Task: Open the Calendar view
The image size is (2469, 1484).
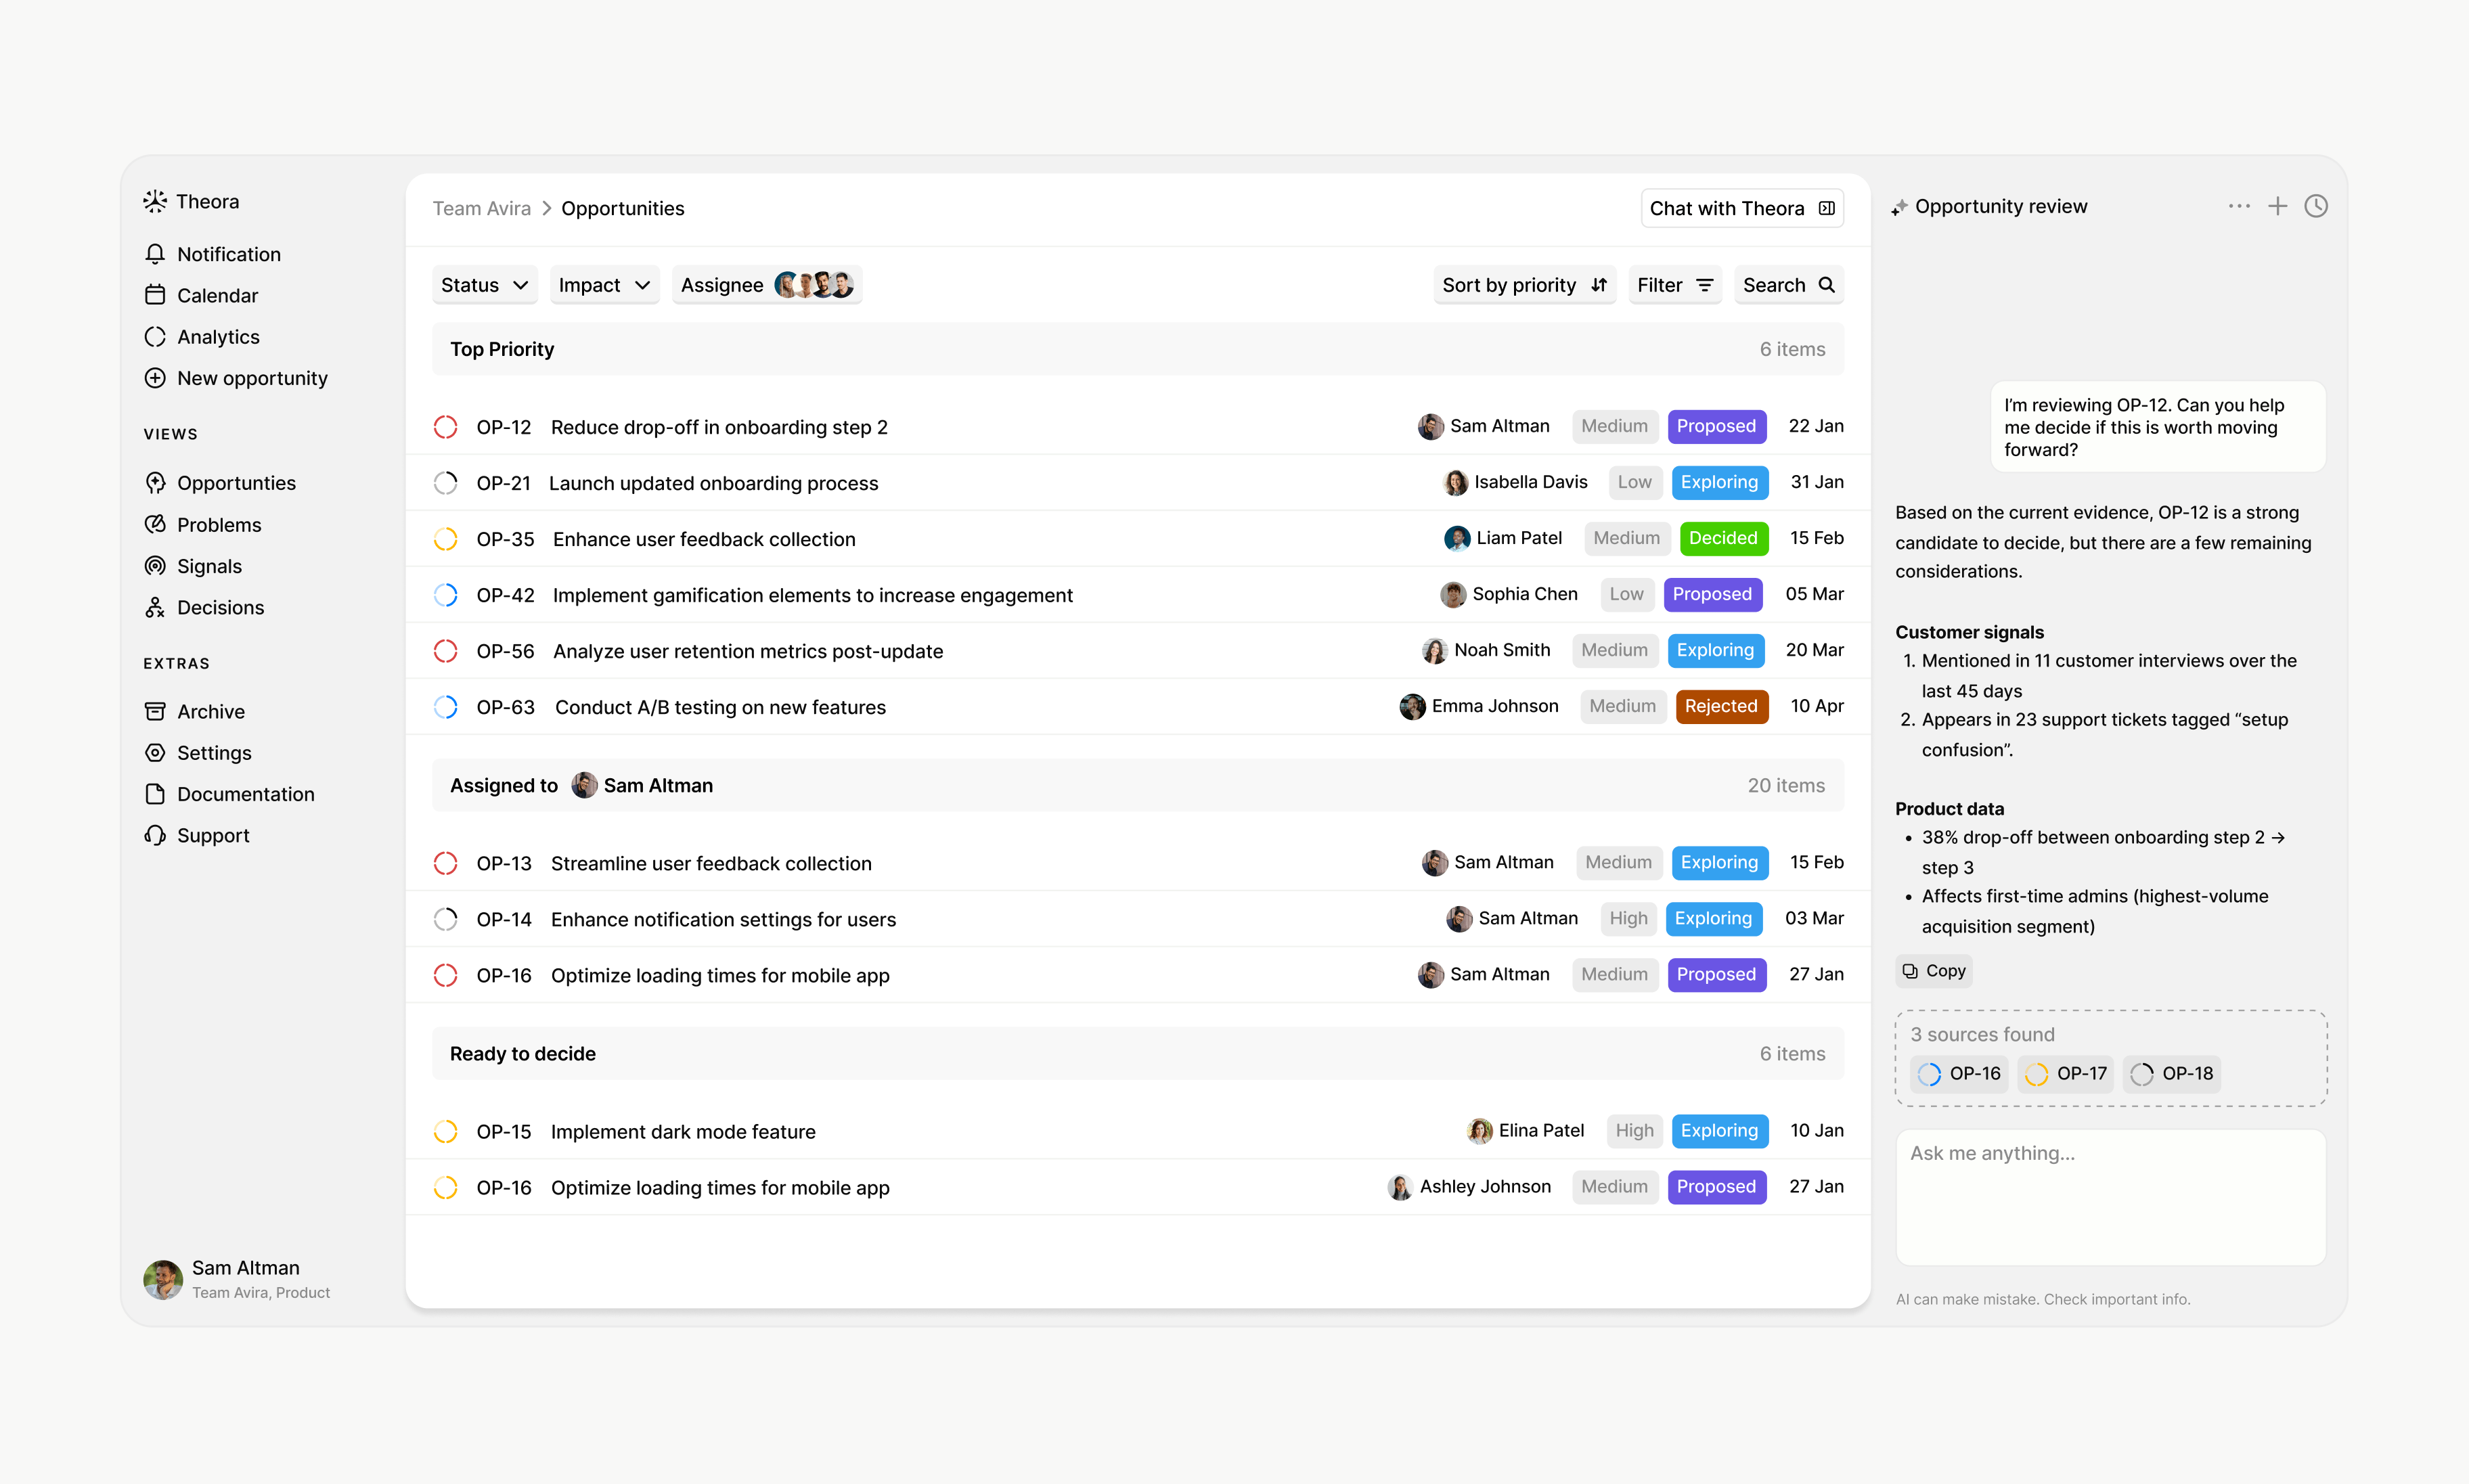Action: pos(218,295)
